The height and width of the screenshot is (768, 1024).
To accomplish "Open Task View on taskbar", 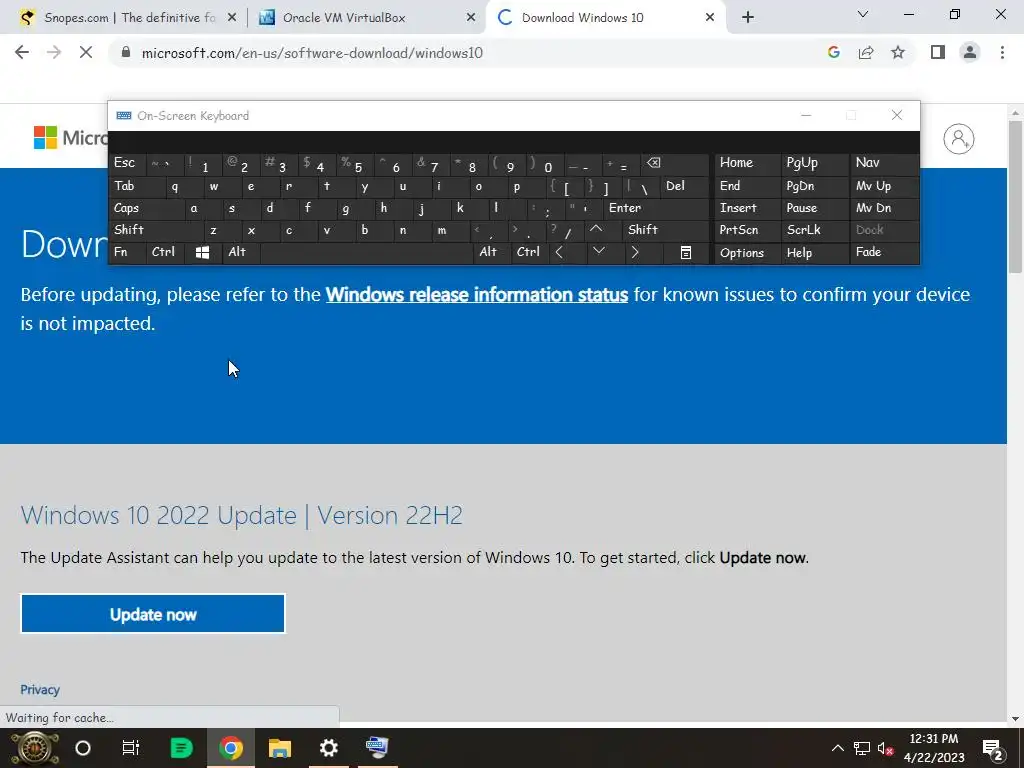I will (x=131, y=748).
